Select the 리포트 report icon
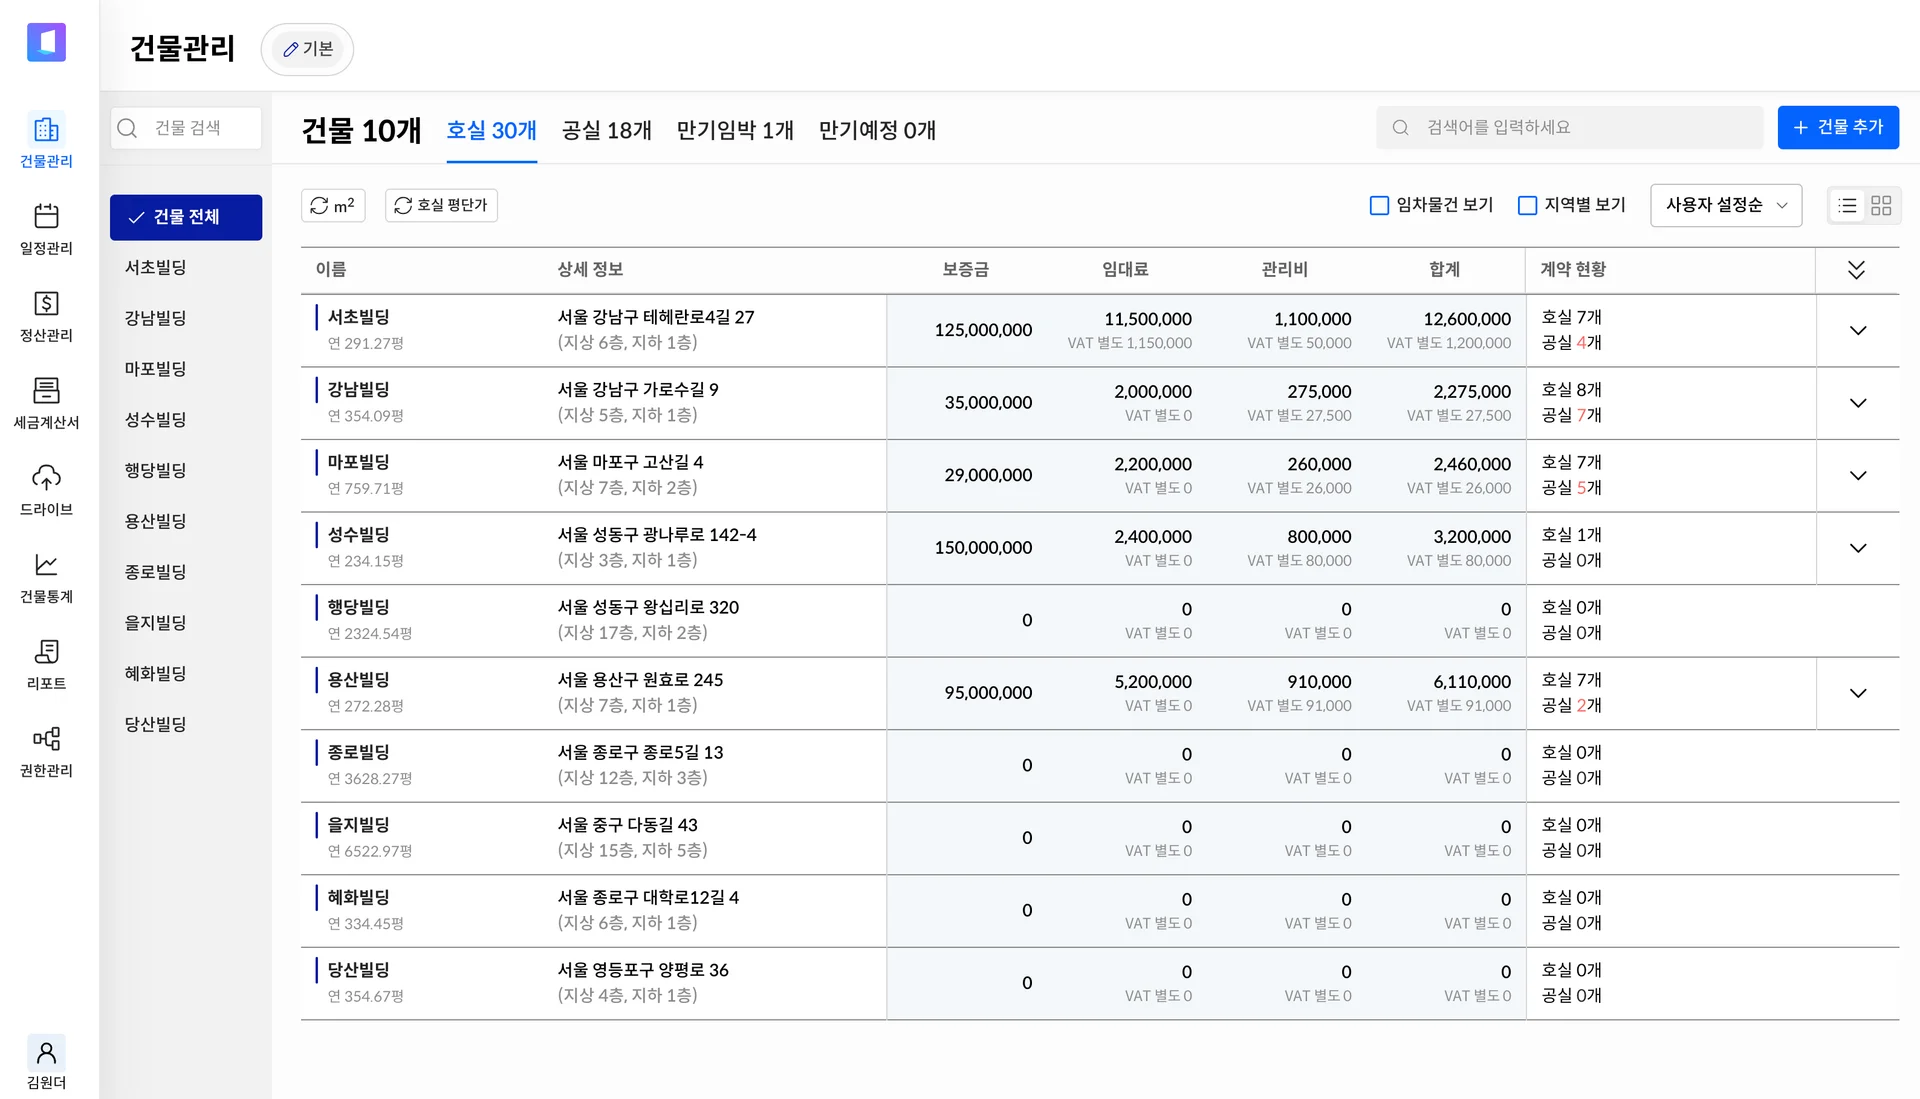Viewport: 1920px width, 1099px height. [46, 662]
